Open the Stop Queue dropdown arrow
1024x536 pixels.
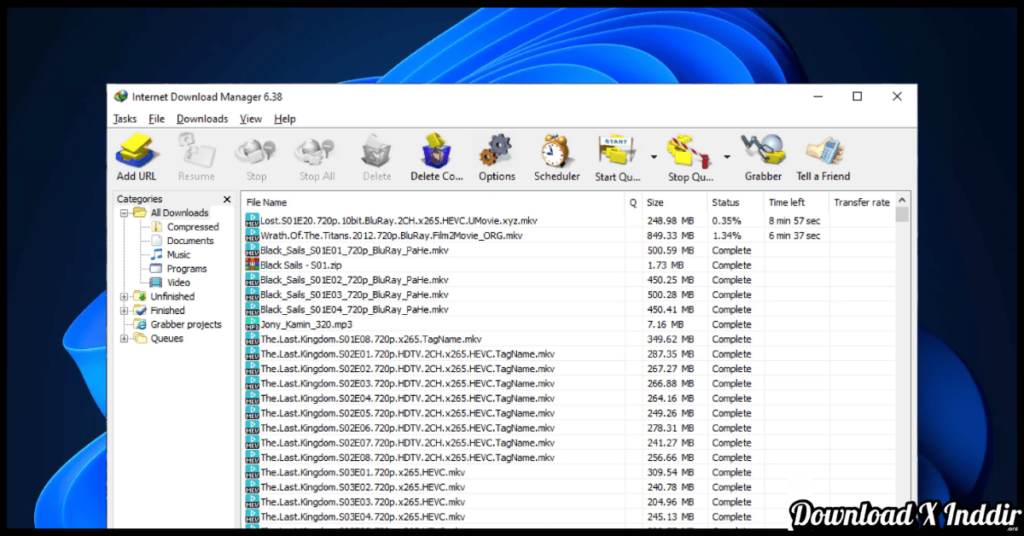pos(727,157)
